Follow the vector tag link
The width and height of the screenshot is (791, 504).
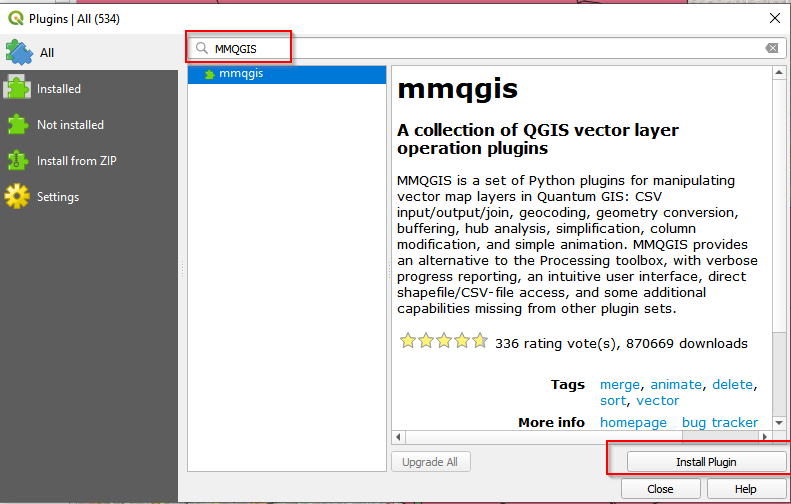(x=657, y=401)
